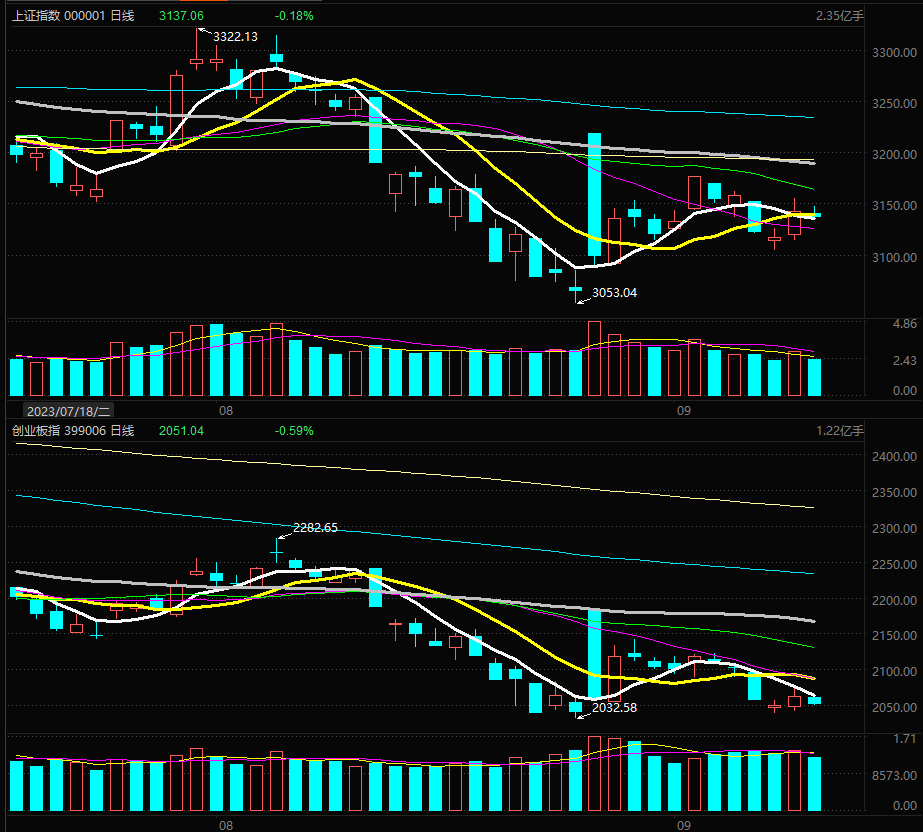923x832 pixels.
Task: Select the 2200.00 price axis label
Action: coord(894,600)
